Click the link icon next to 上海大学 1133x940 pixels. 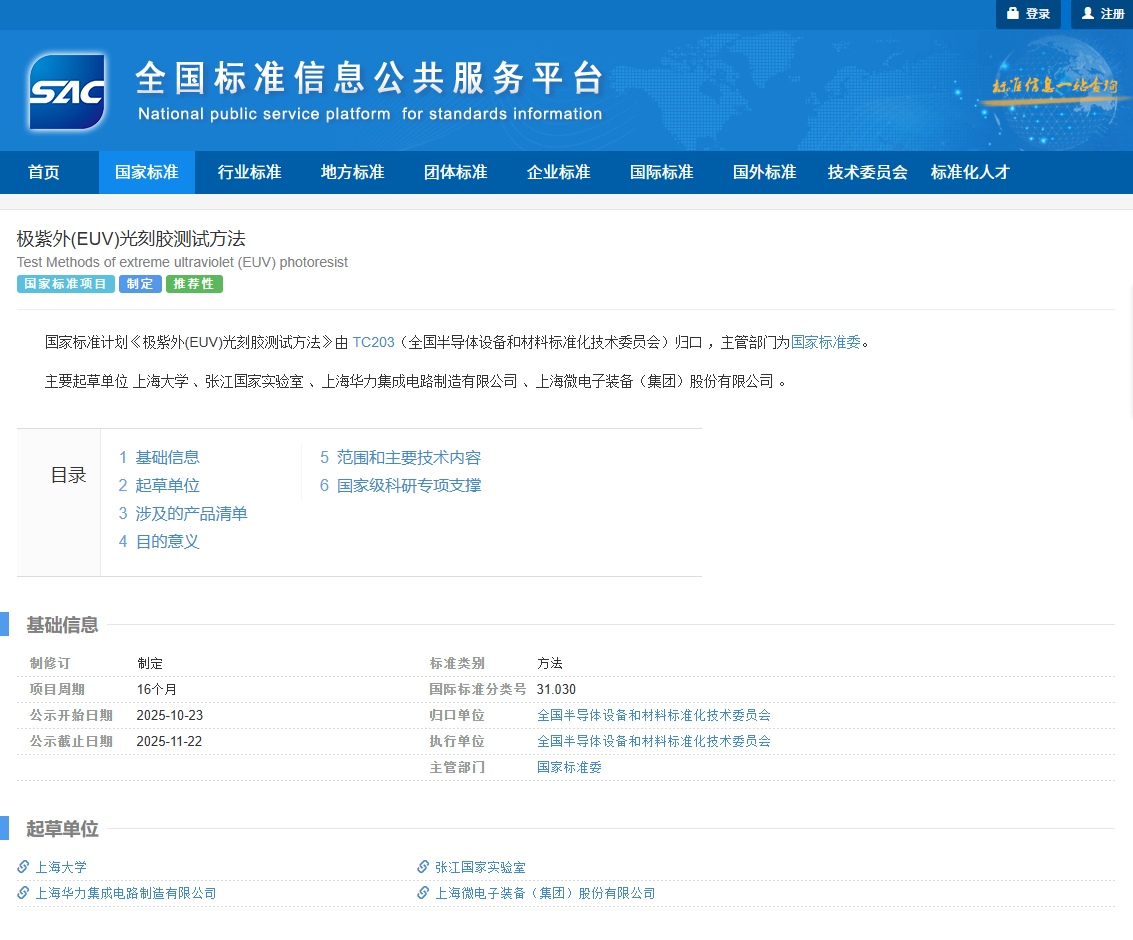[24, 867]
